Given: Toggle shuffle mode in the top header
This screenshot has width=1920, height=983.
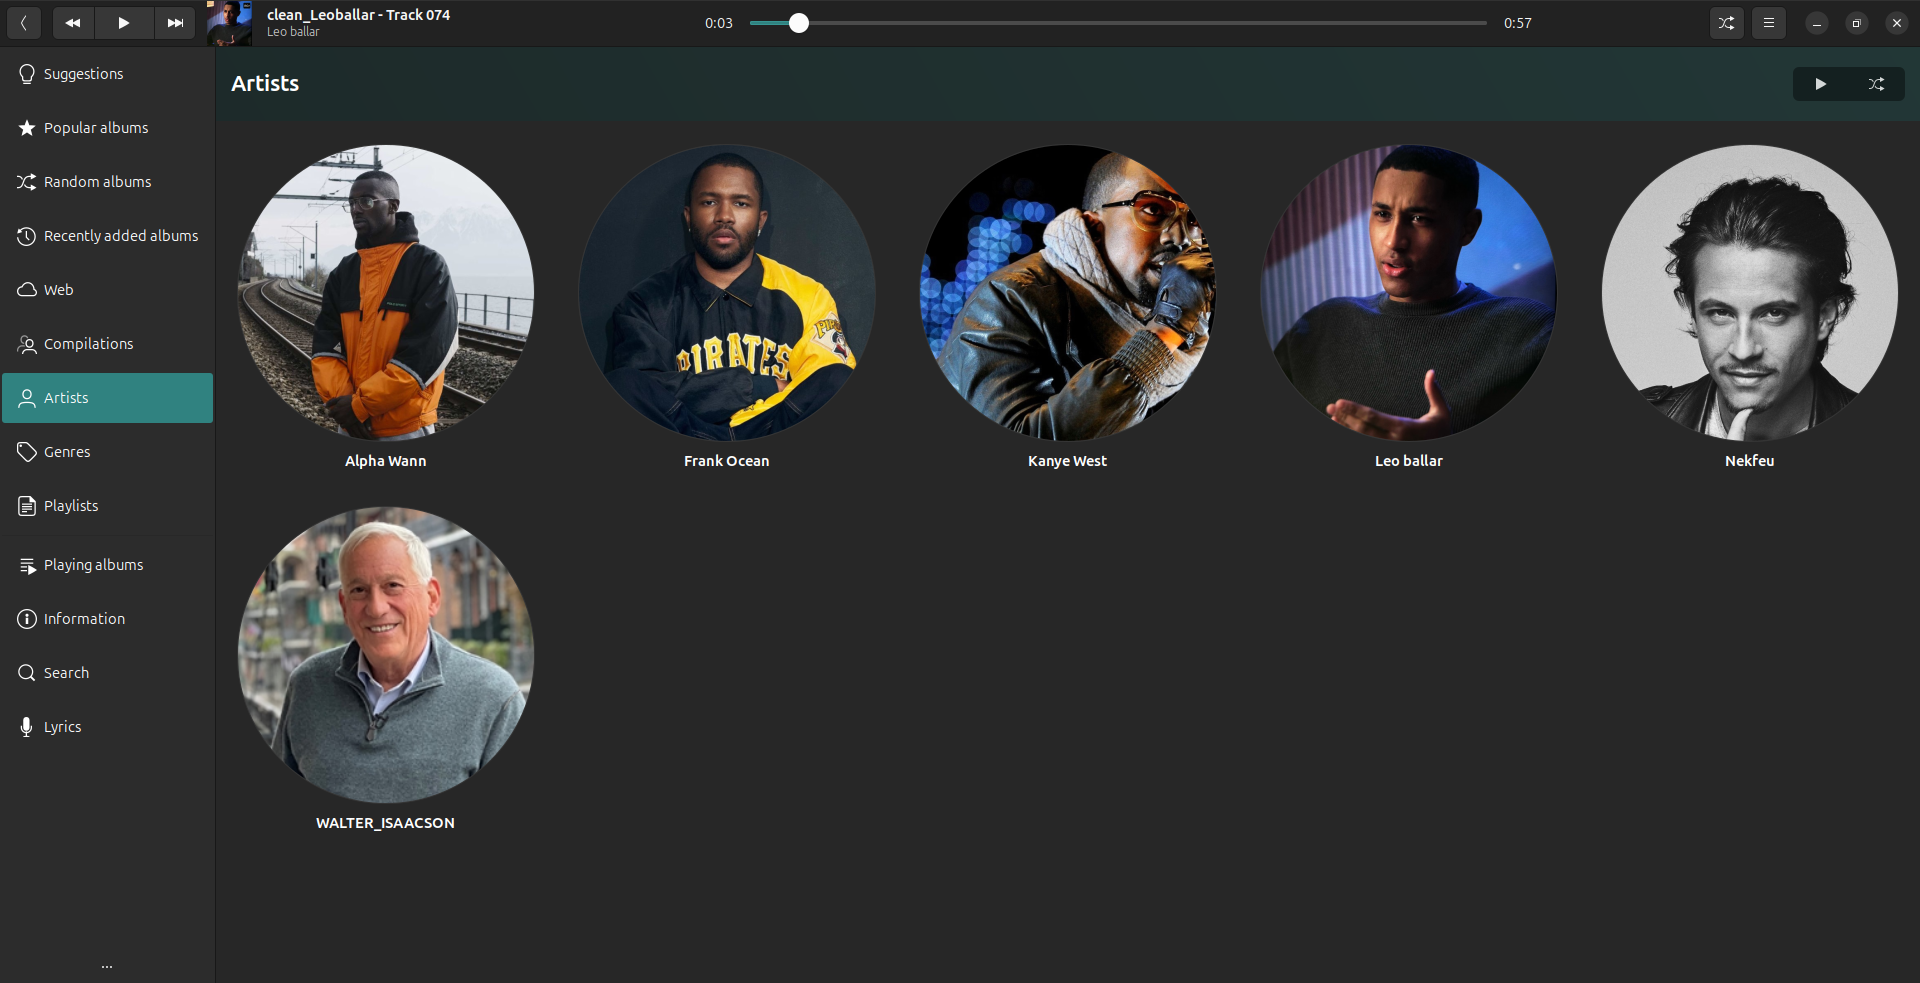Looking at the screenshot, I should 1726,23.
